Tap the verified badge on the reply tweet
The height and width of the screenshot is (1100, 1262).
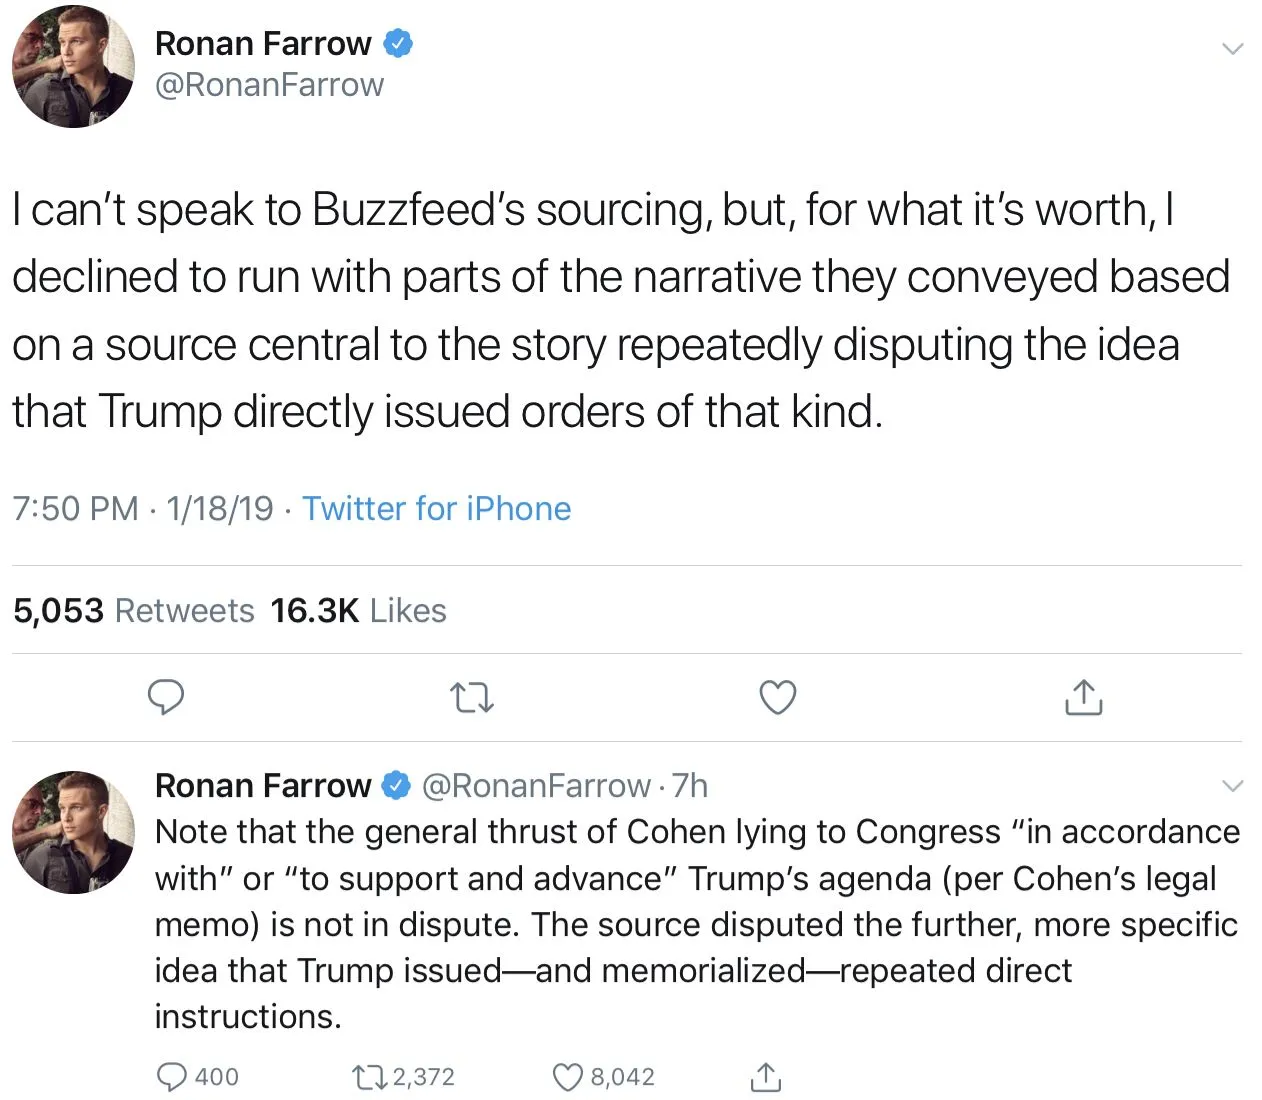[397, 786]
